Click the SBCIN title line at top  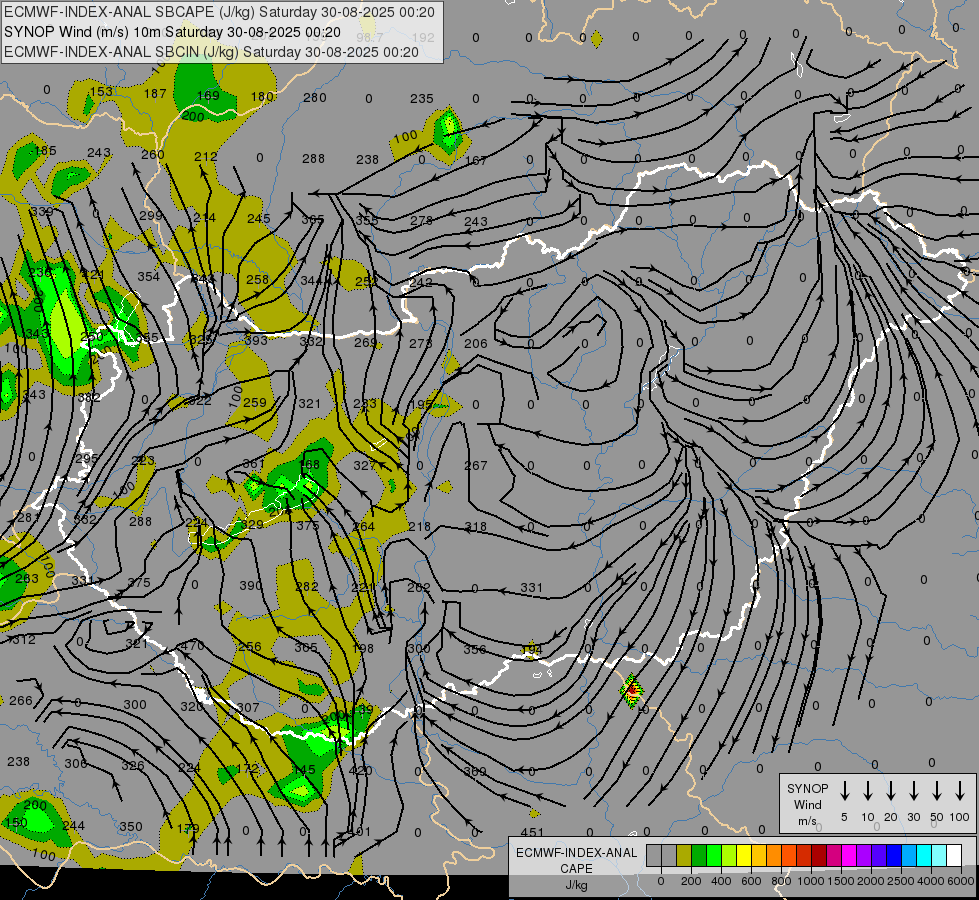[211, 52]
